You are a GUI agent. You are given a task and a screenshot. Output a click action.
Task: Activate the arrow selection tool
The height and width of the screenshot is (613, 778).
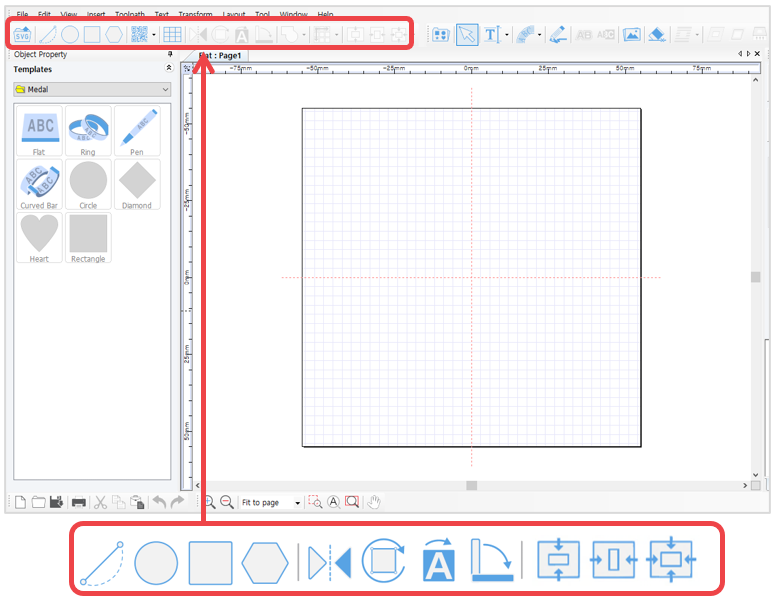(467, 34)
